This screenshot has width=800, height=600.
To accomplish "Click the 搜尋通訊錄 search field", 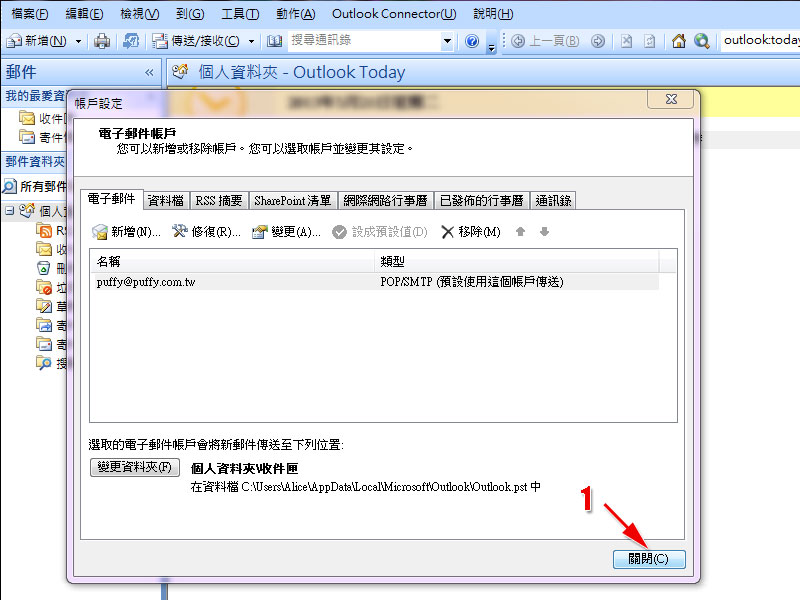I will pos(365,40).
